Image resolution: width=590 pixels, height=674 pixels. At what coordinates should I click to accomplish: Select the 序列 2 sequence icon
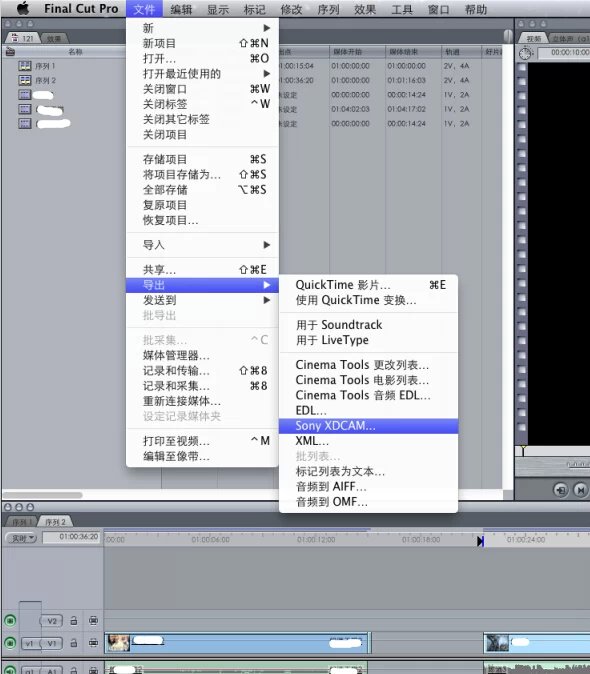click(x=25, y=80)
